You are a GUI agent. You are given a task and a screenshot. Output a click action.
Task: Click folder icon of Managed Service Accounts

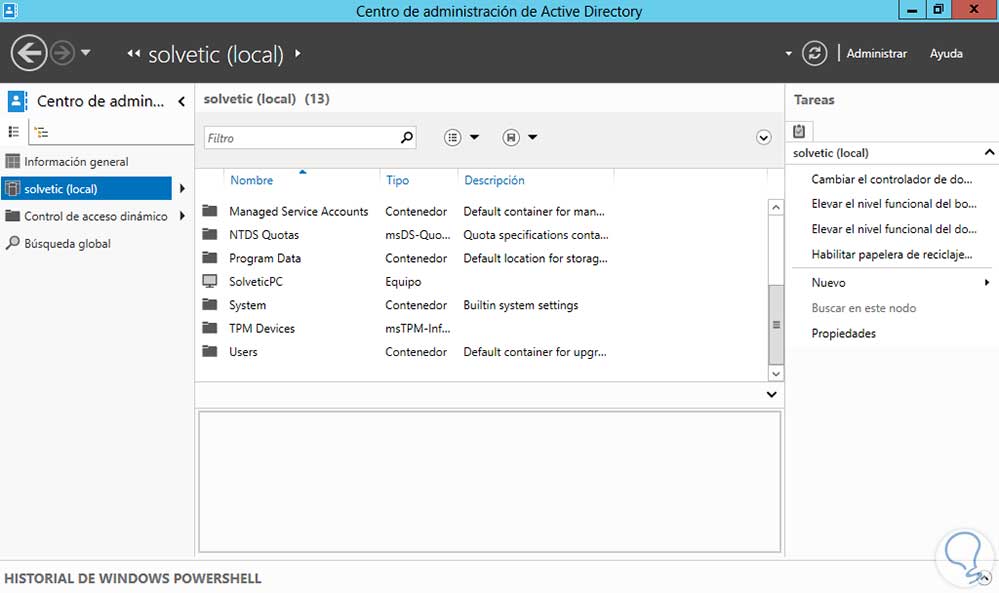(210, 210)
